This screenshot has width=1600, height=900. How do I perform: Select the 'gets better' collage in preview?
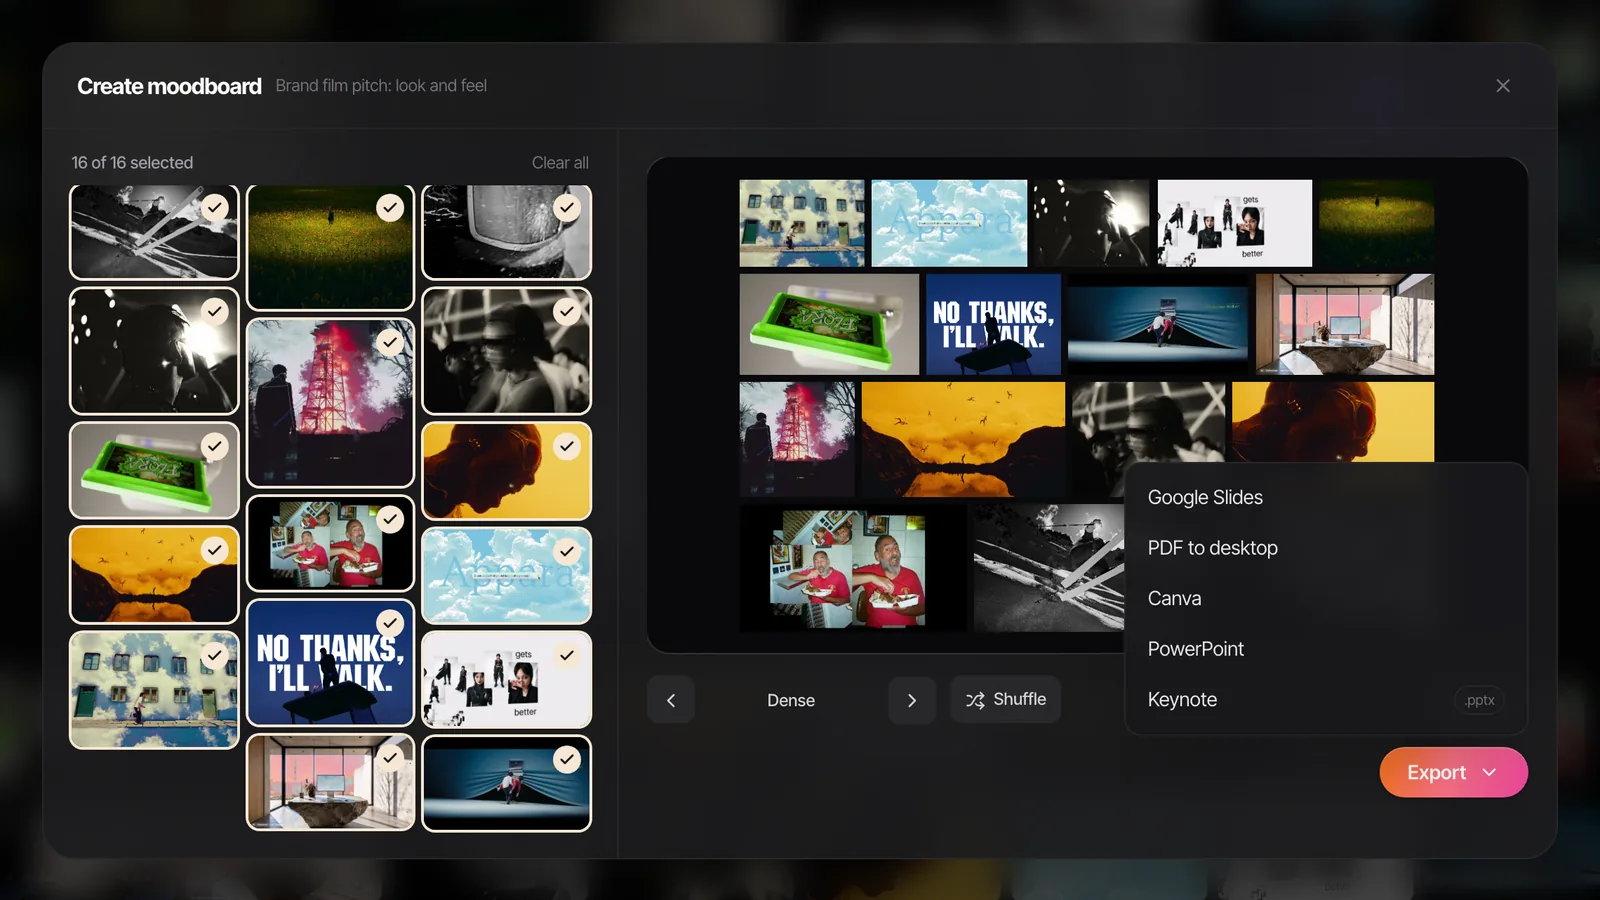pyautogui.click(x=1235, y=223)
